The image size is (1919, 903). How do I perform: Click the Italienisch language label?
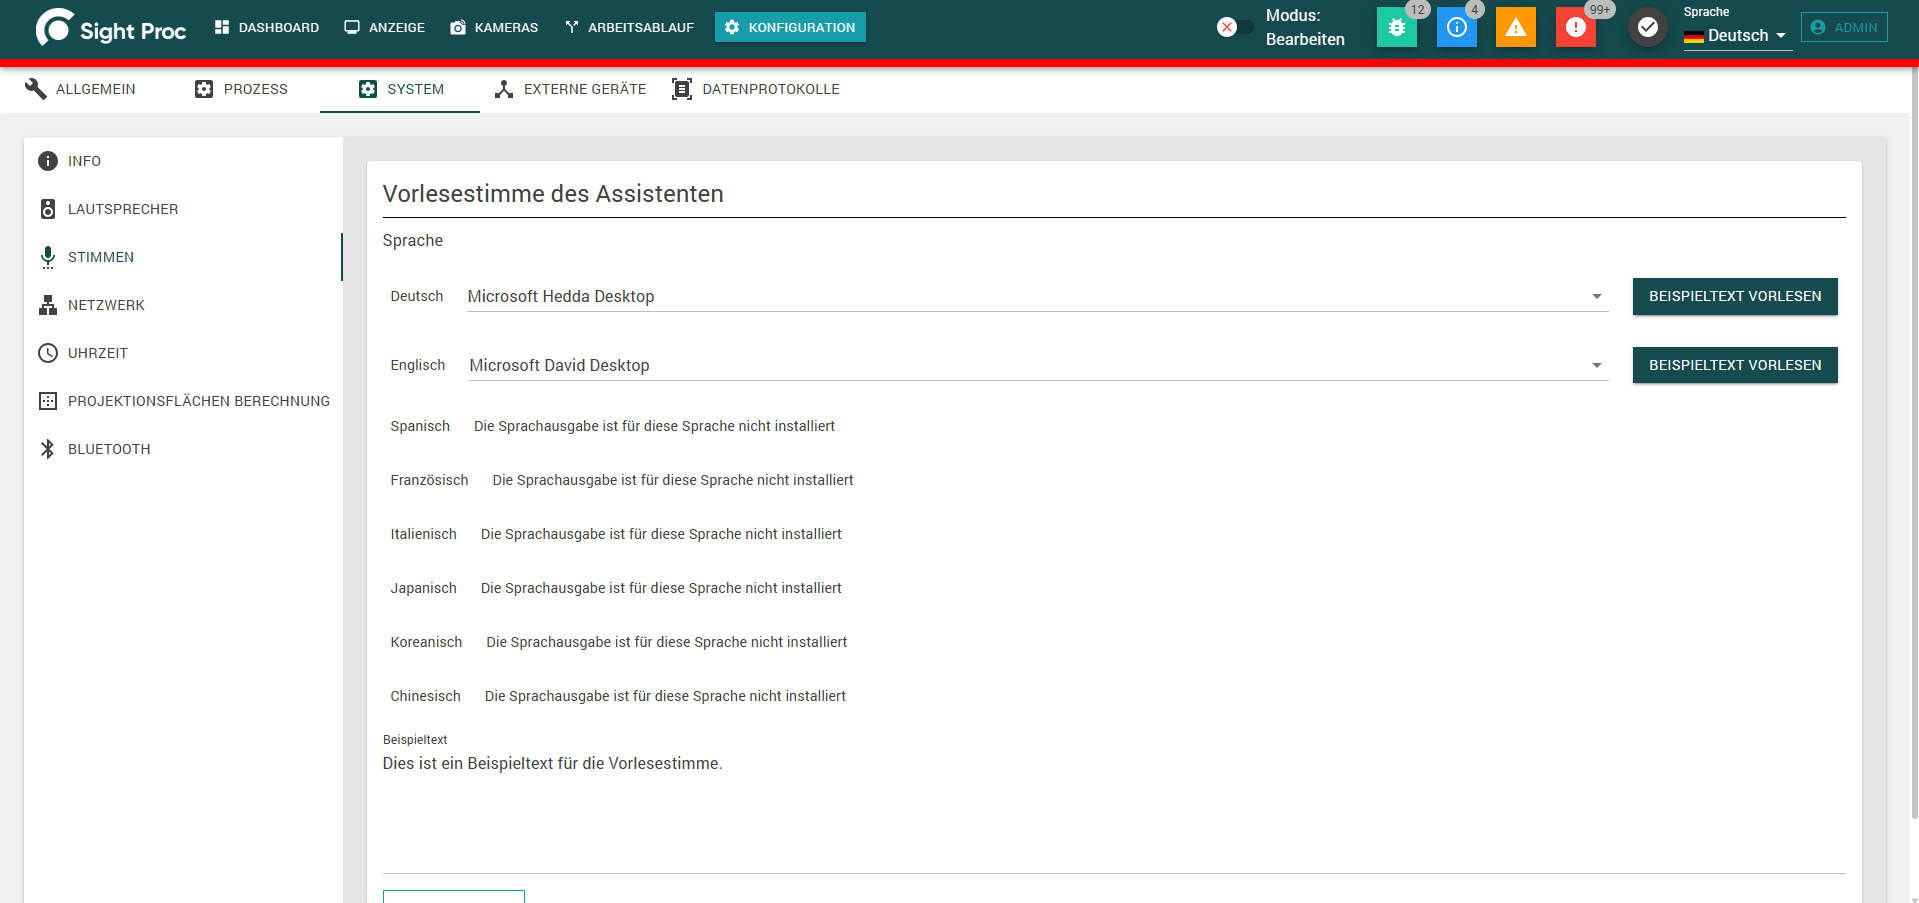point(423,534)
